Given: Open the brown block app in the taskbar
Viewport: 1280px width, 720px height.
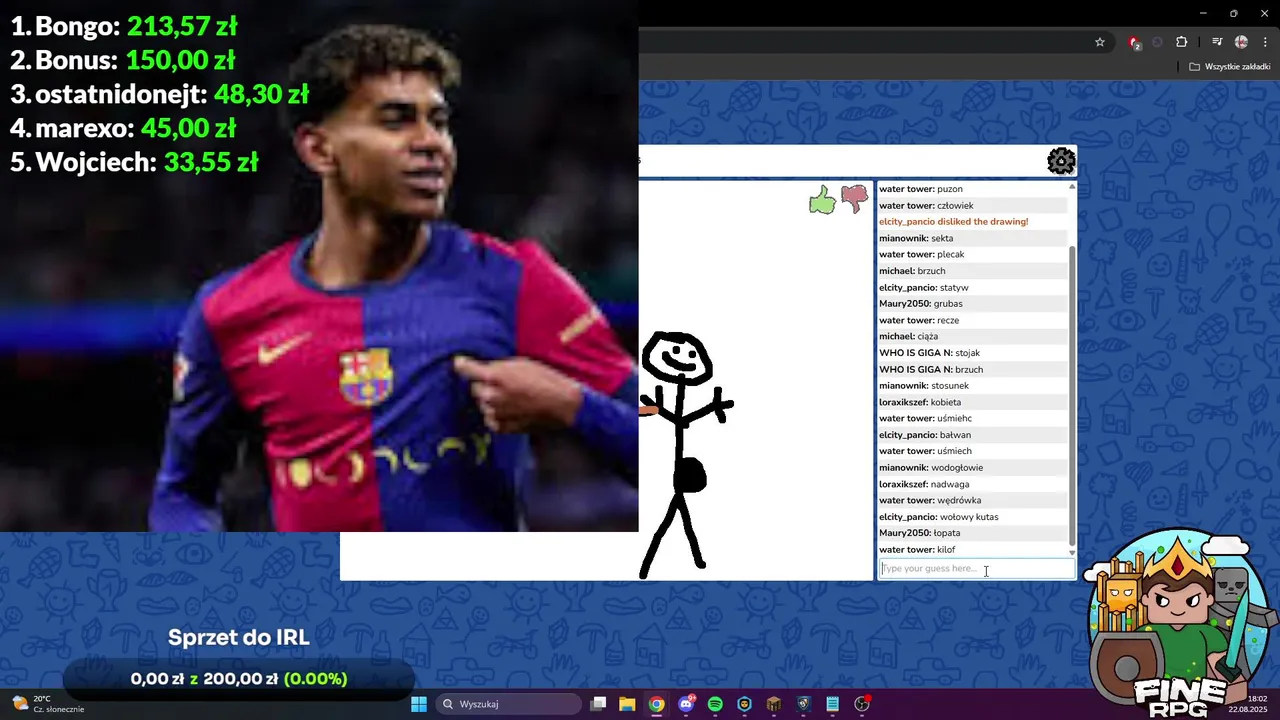Looking at the screenshot, I should pos(774,704).
